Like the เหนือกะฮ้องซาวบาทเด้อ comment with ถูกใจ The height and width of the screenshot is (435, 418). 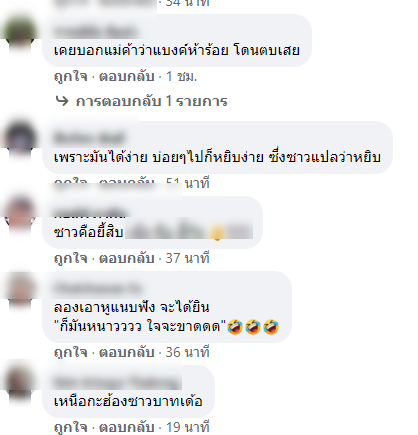[71, 427]
